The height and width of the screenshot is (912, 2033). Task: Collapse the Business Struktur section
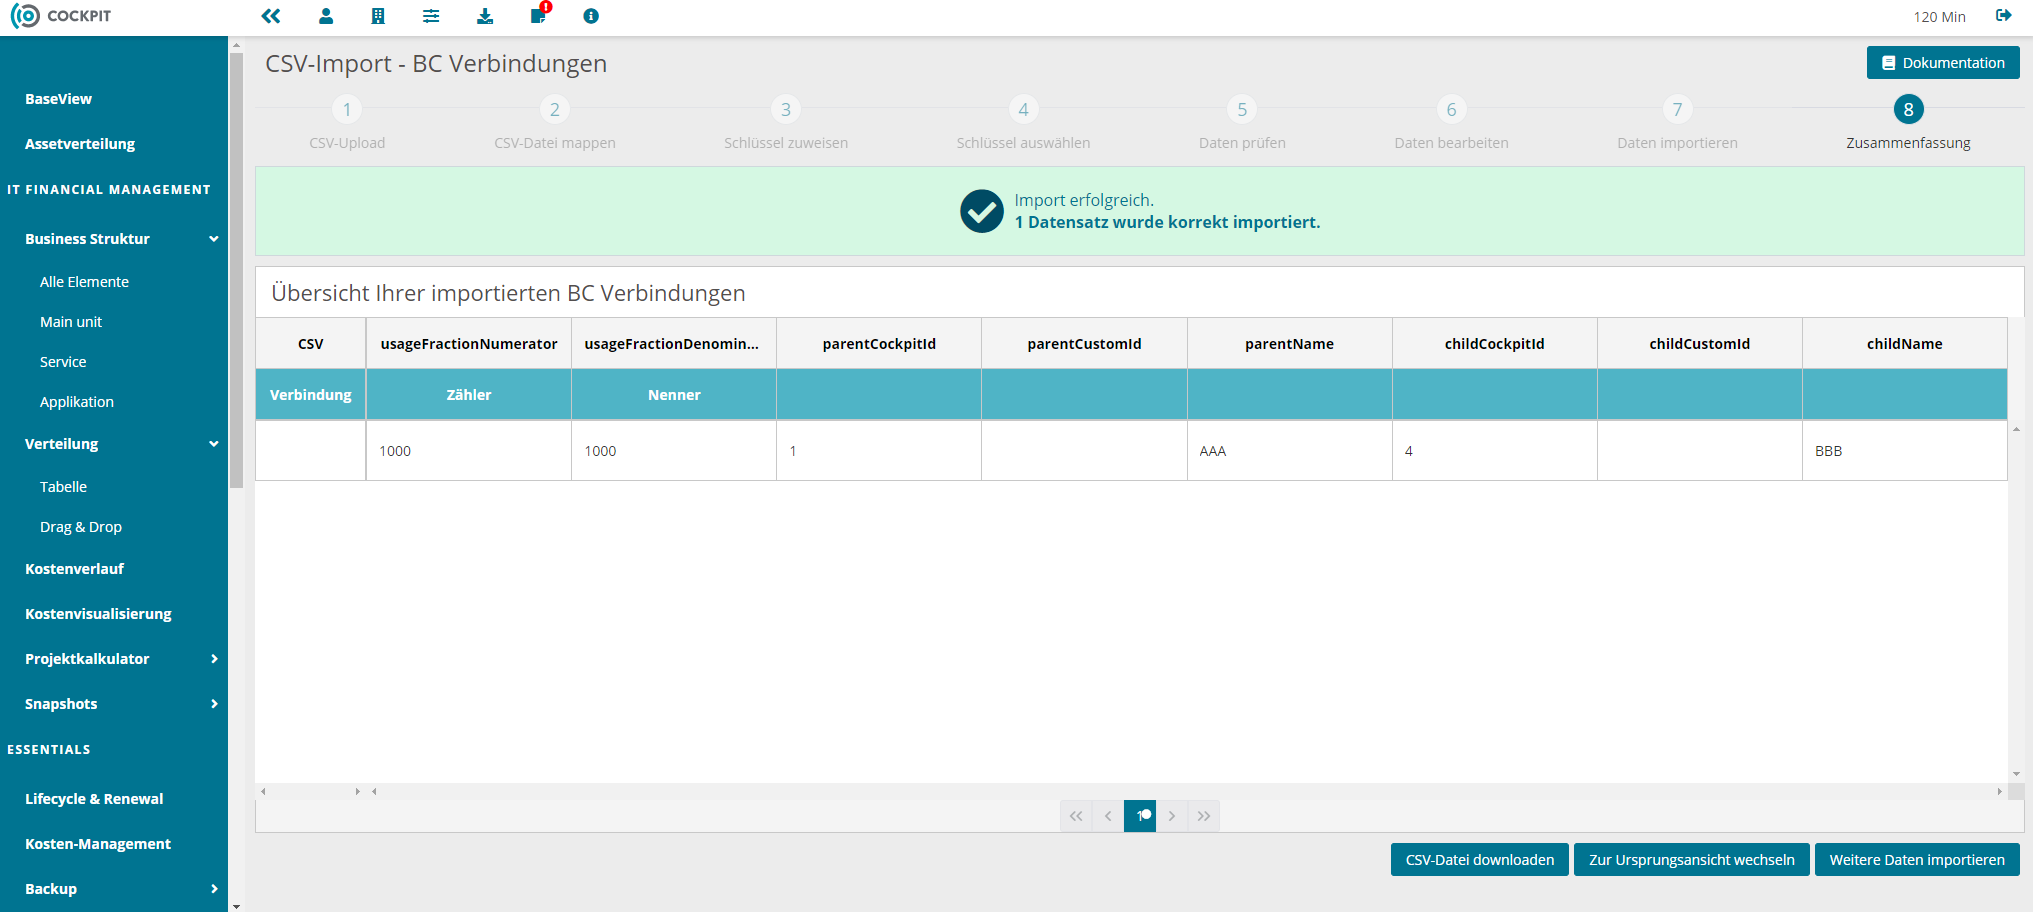[x=214, y=239]
